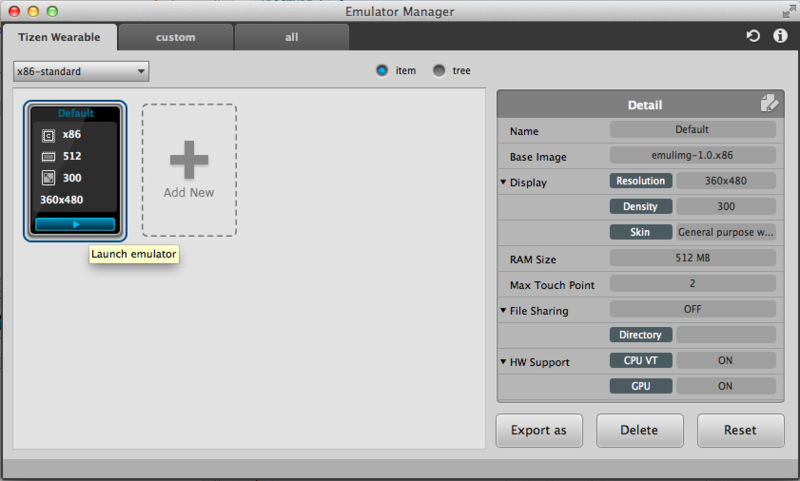Click the File Sharing OFF value
This screenshot has width=800, height=481.
692,309
